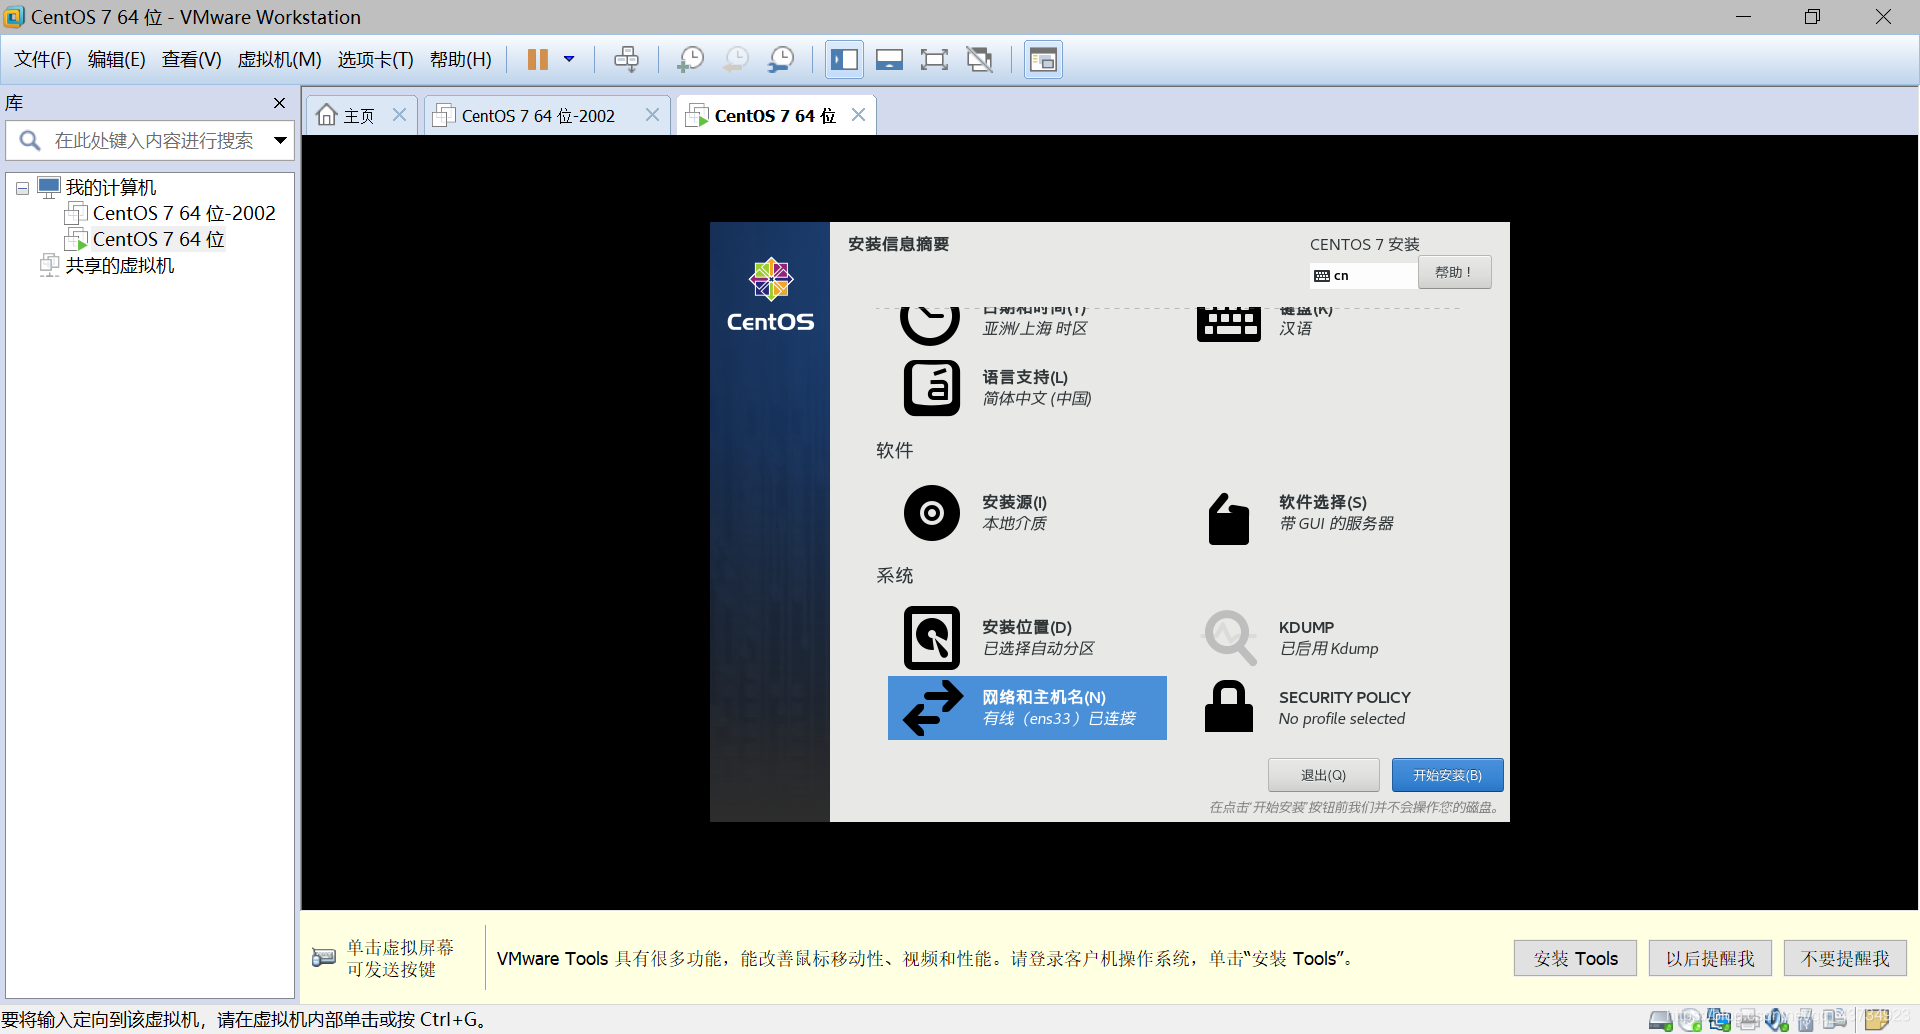
Task: Click the CentOS logo in installer sidebar
Action: point(770,295)
